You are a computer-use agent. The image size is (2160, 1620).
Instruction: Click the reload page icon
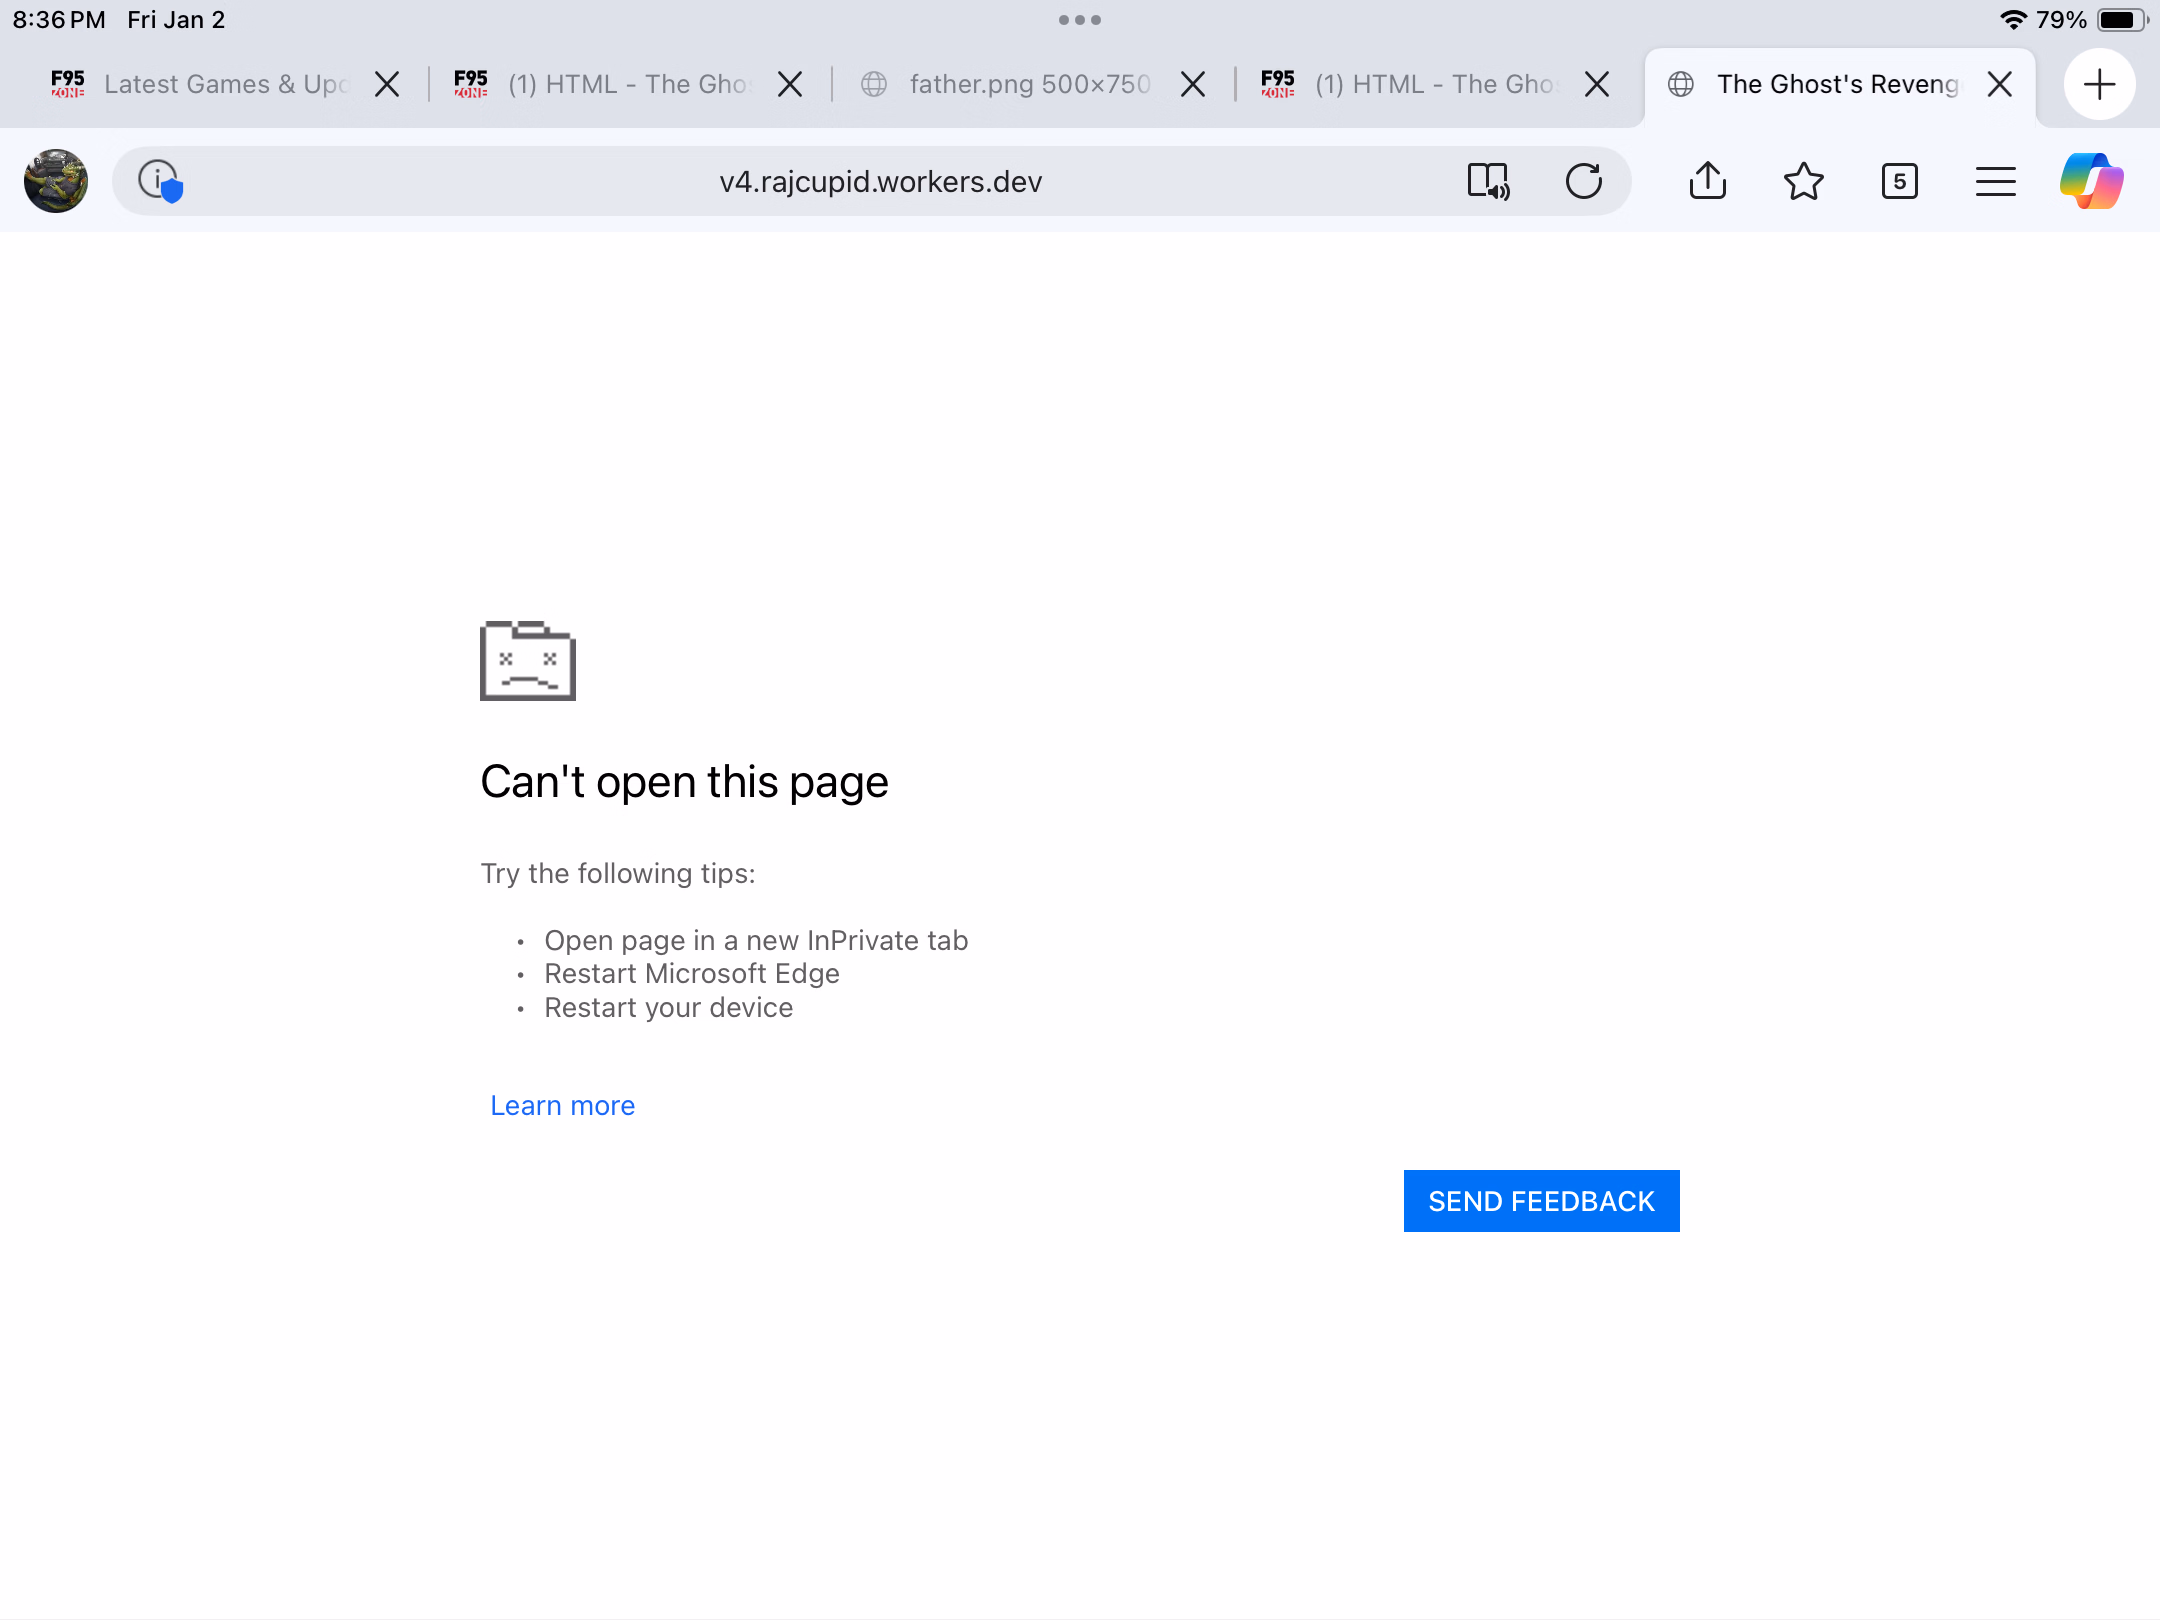[x=1583, y=181]
